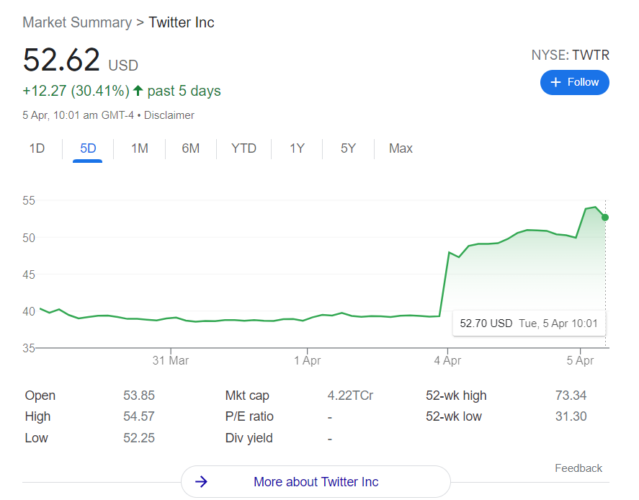The width and height of the screenshot is (639, 500).
Task: Click the 4 Apr date marker on axis
Action: (x=447, y=360)
